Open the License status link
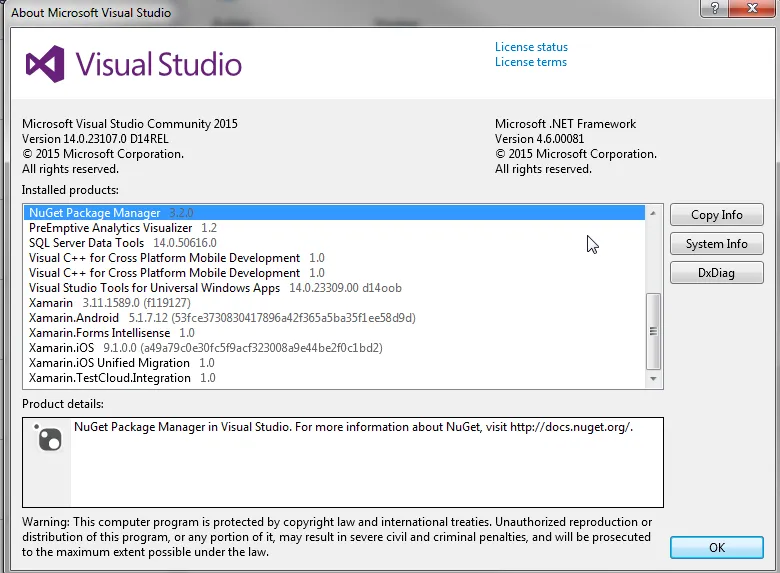Viewport: 780px width, 573px height. click(x=531, y=47)
